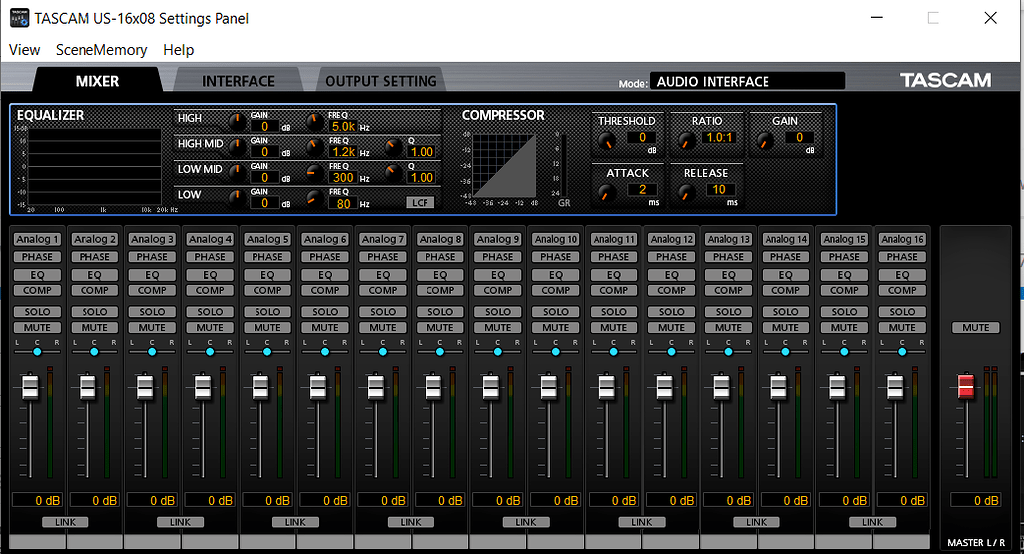This screenshot has height=554, width=1024.
Task: Click the release time 10 ms value
Action: (720, 189)
